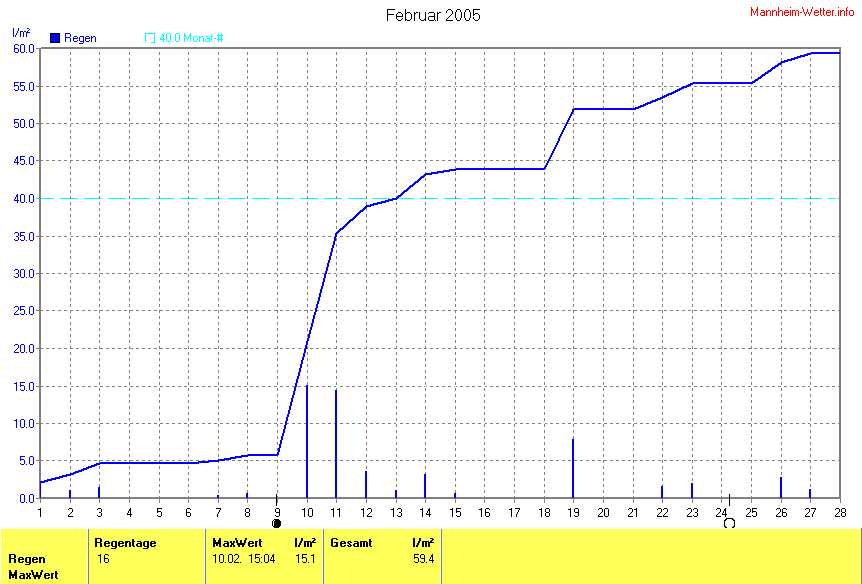This screenshot has width=862, height=584.
Task: Click the new moon symbol below day 9
Action: tap(277, 523)
